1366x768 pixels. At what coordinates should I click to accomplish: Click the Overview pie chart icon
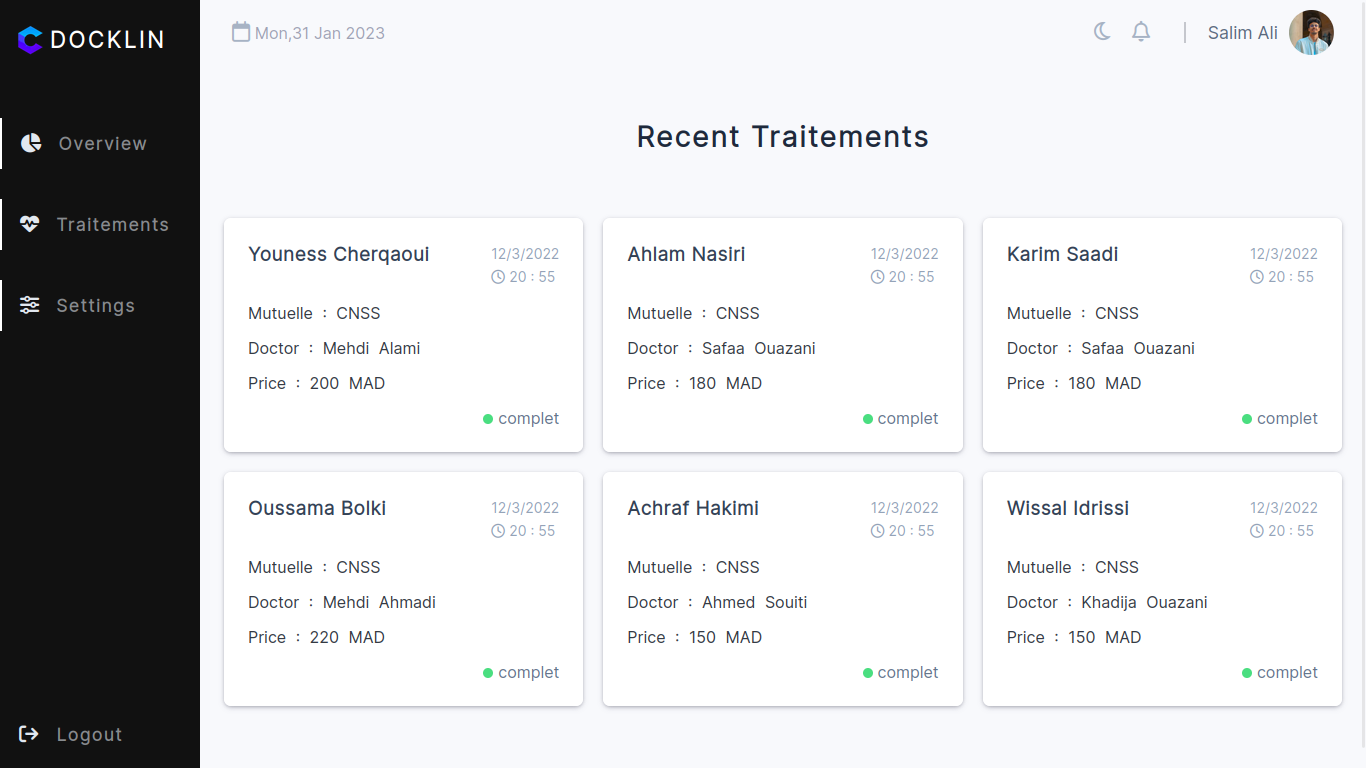(x=30, y=143)
